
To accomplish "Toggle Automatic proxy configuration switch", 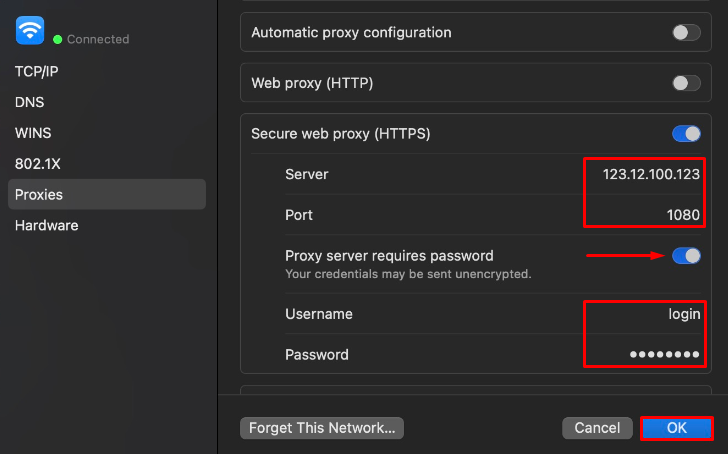I will (x=686, y=33).
